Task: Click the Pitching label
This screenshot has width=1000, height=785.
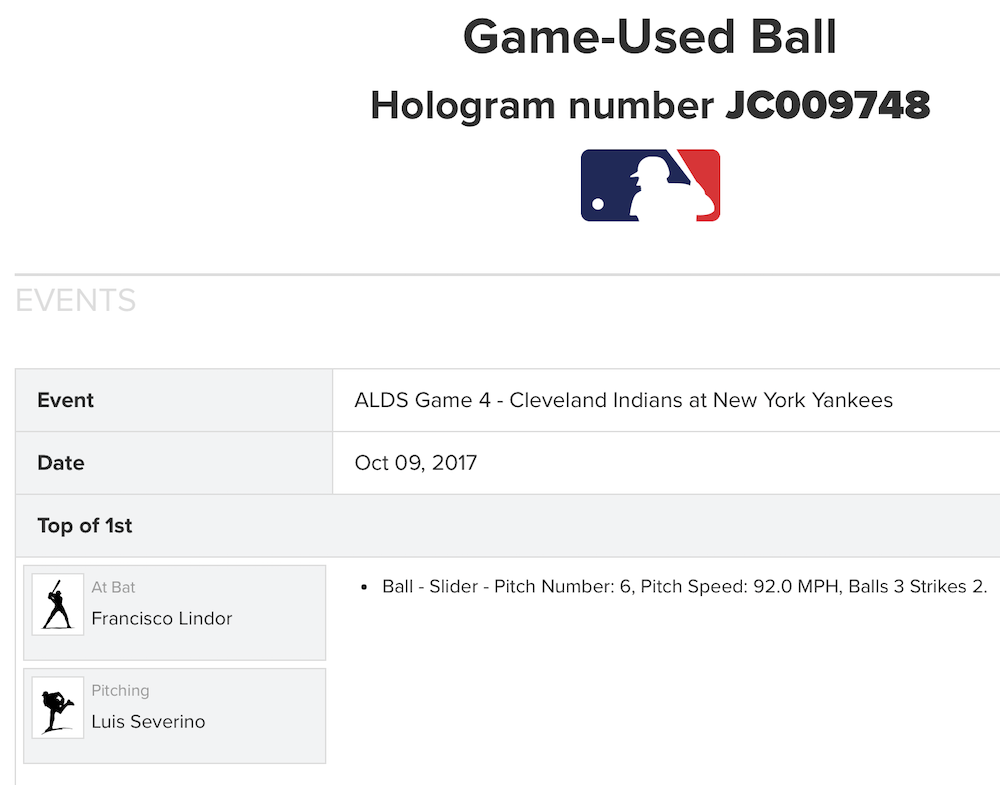Action: tap(120, 691)
